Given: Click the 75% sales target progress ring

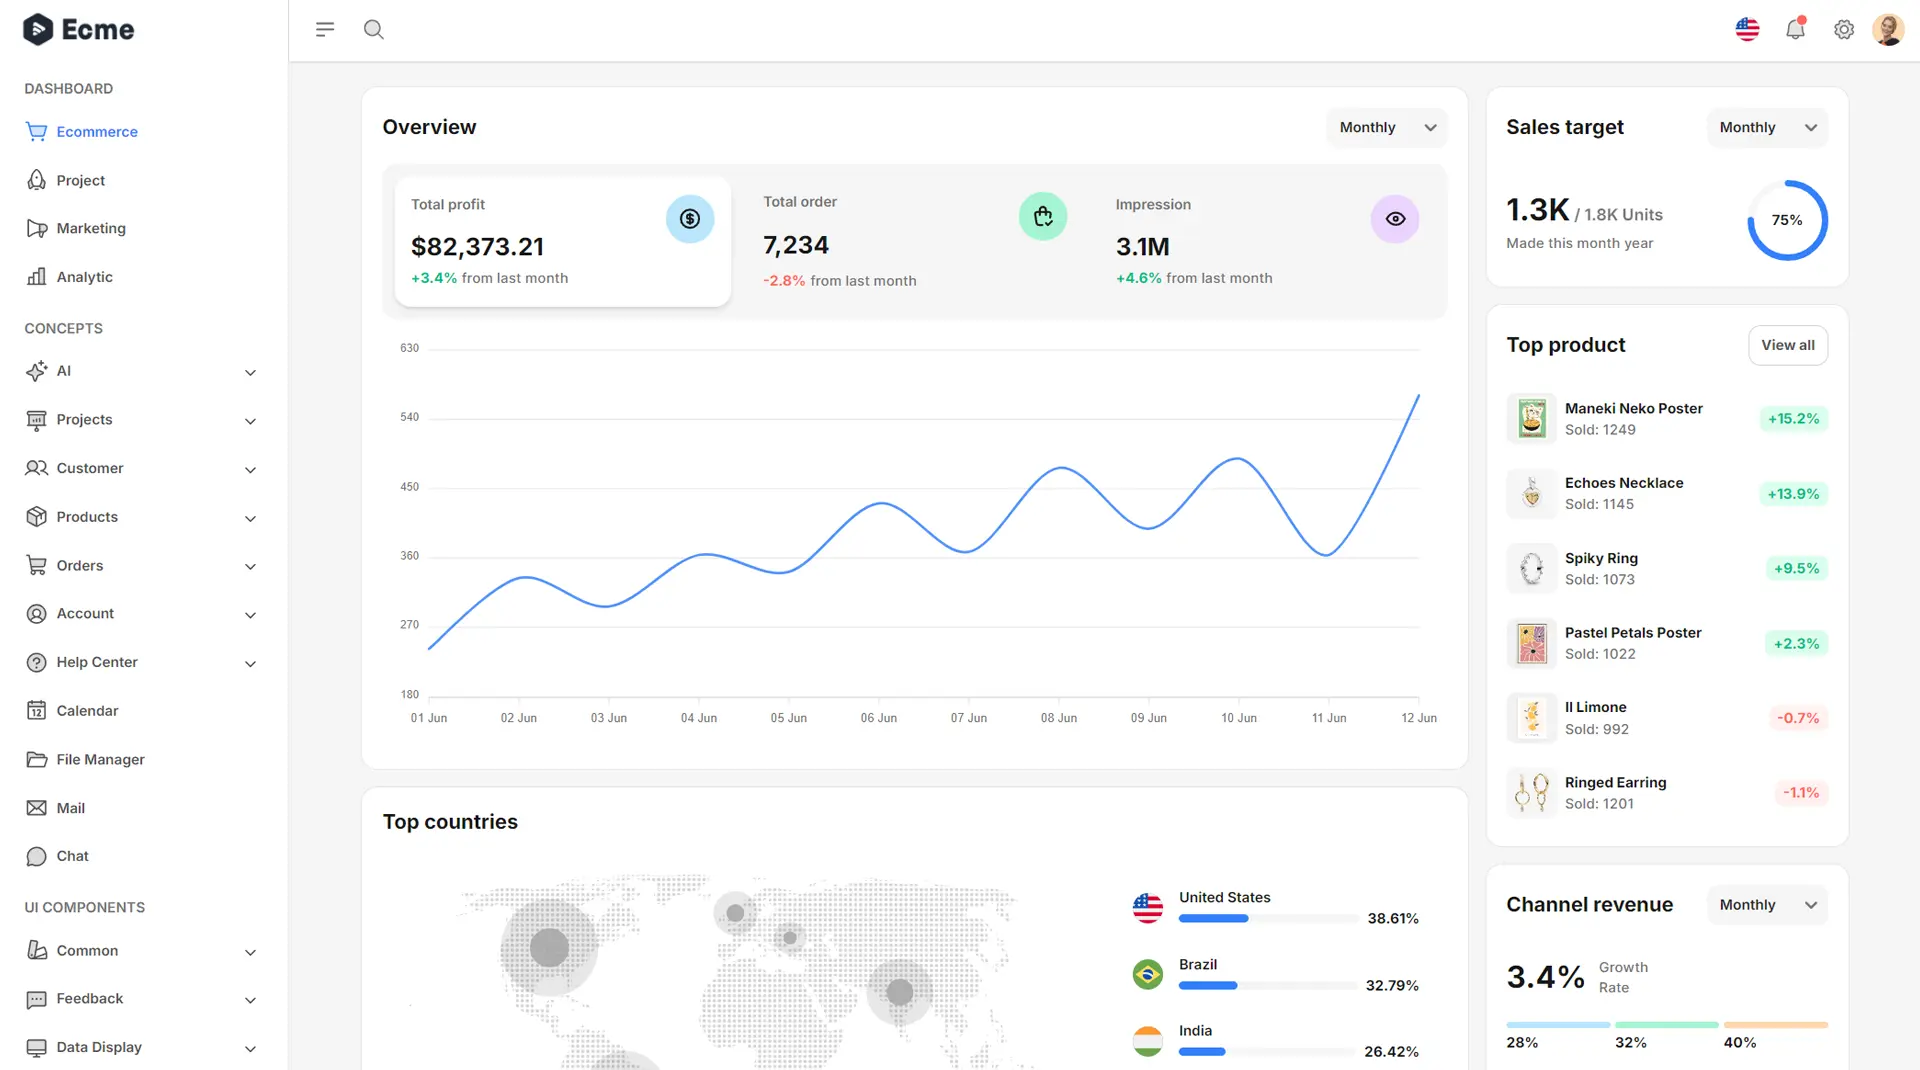Looking at the screenshot, I should [x=1787, y=220].
